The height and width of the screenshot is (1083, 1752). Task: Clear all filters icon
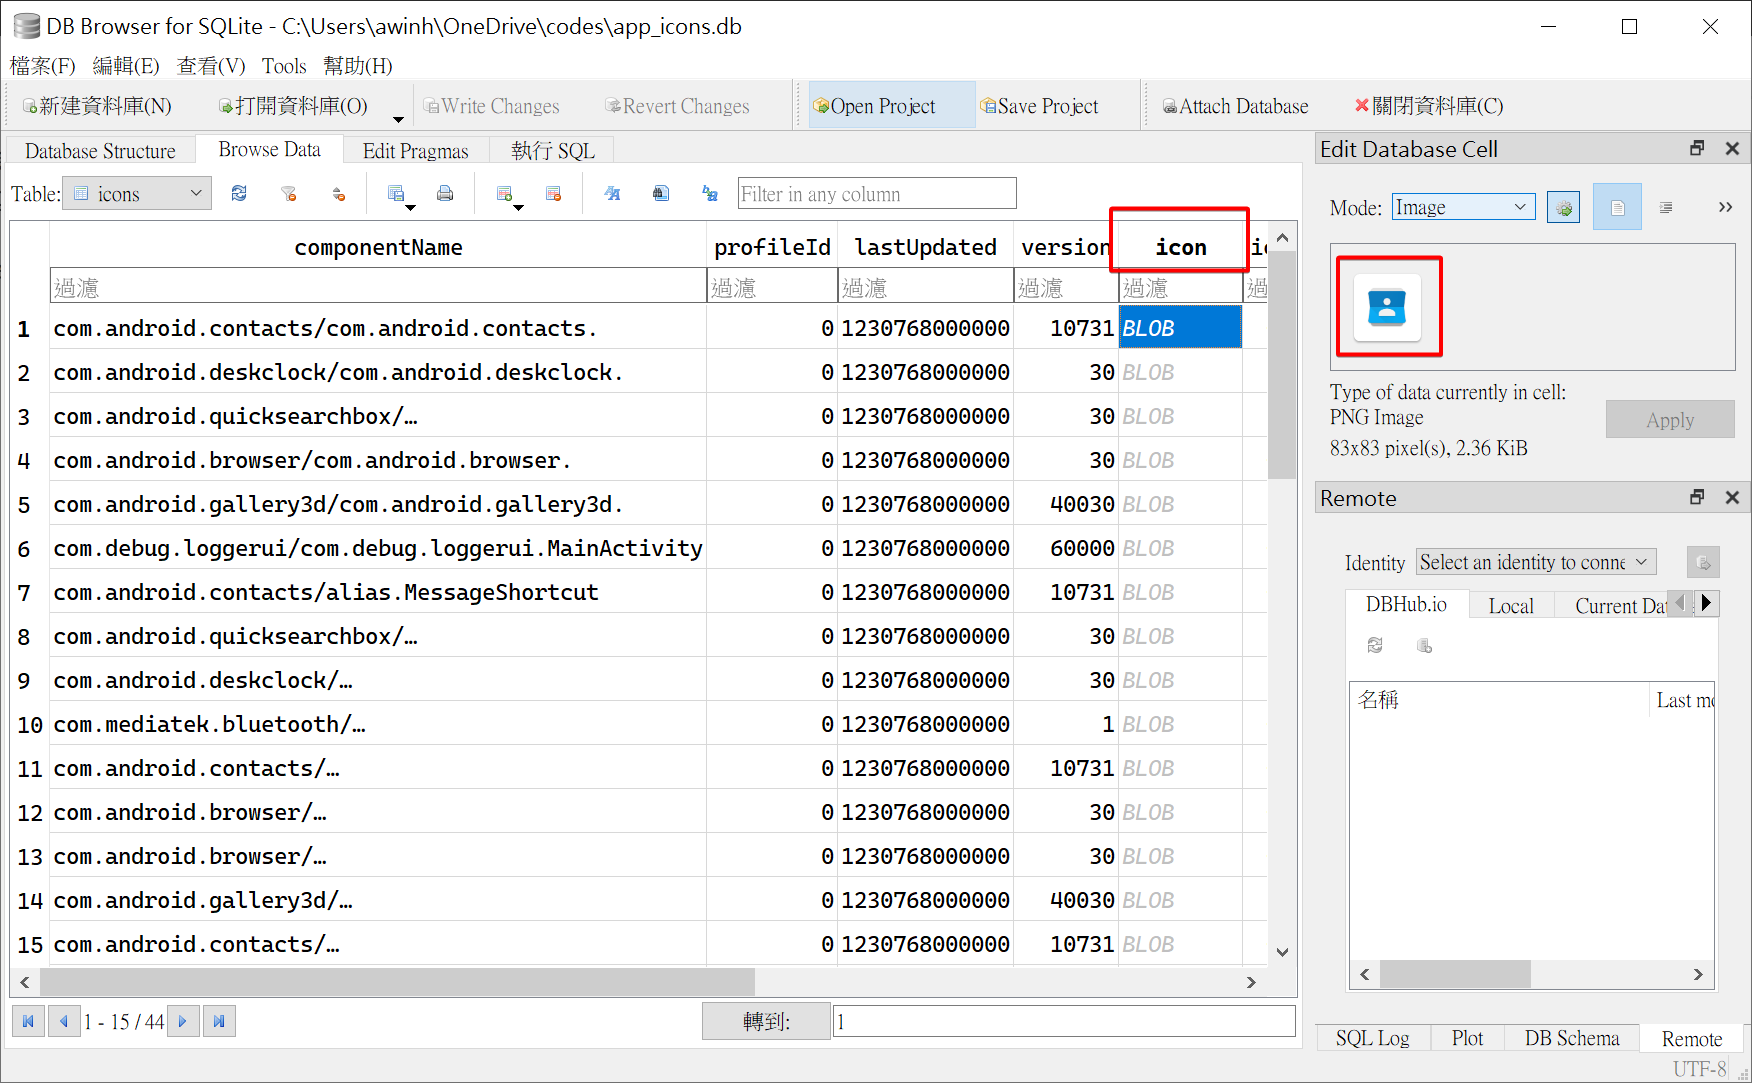coord(289,194)
